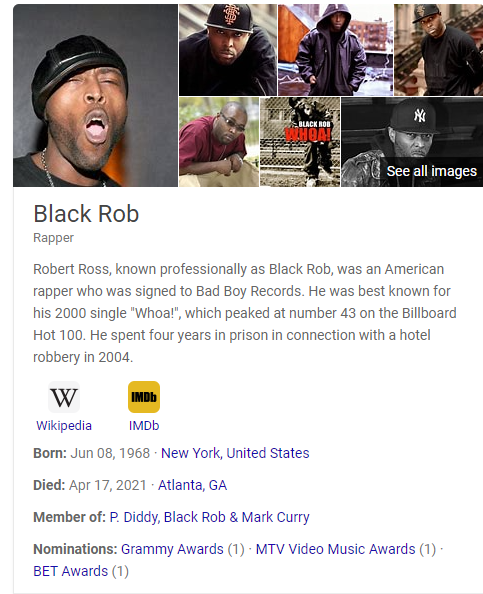Open the Wikipedia logo icon
483x594 pixels.
point(64,397)
